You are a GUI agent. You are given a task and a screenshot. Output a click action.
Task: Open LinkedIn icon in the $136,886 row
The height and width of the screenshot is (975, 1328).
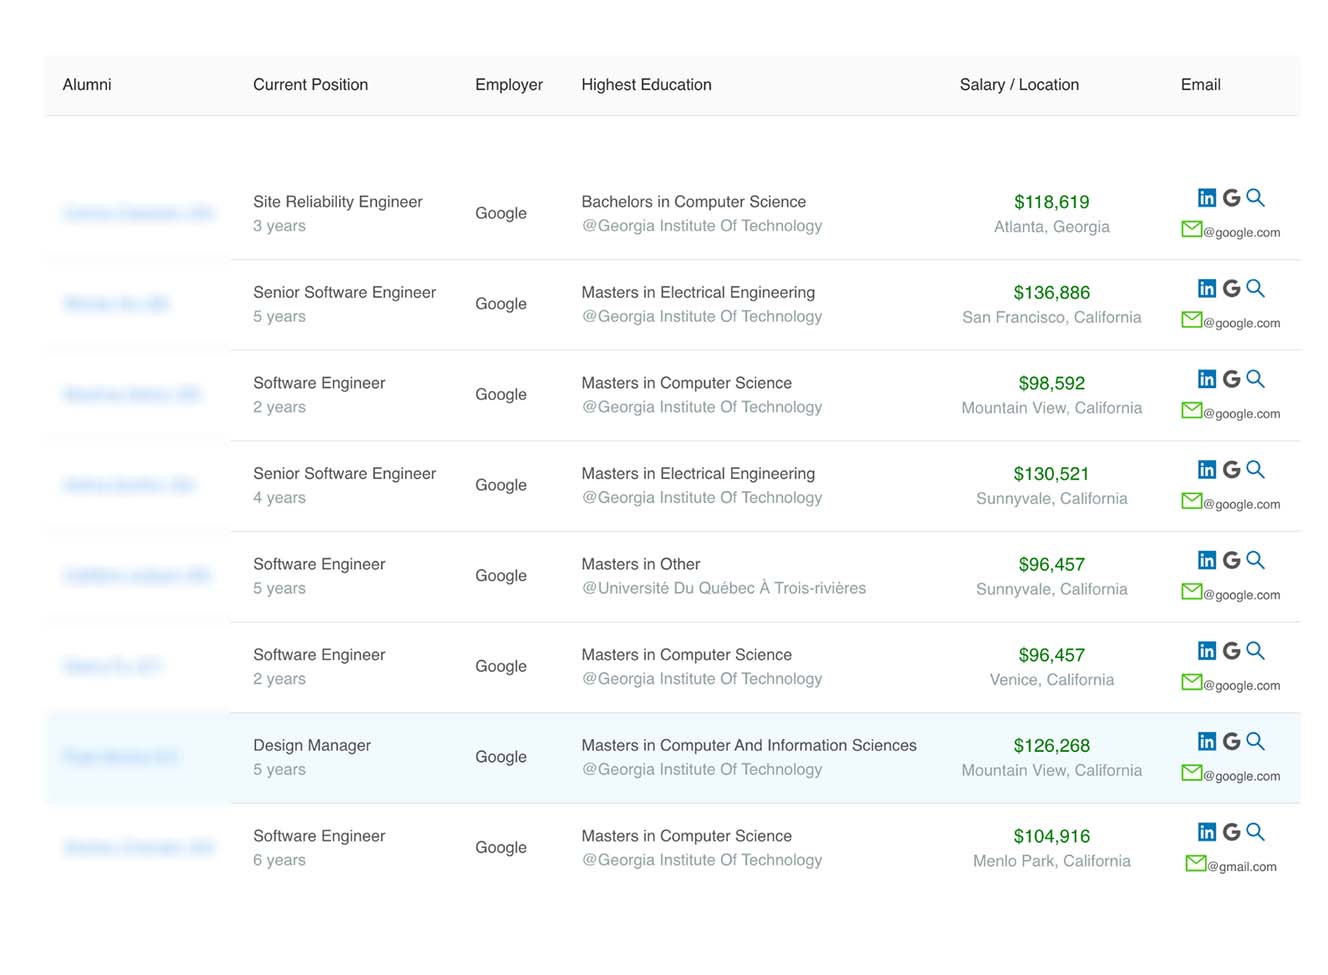(1207, 289)
